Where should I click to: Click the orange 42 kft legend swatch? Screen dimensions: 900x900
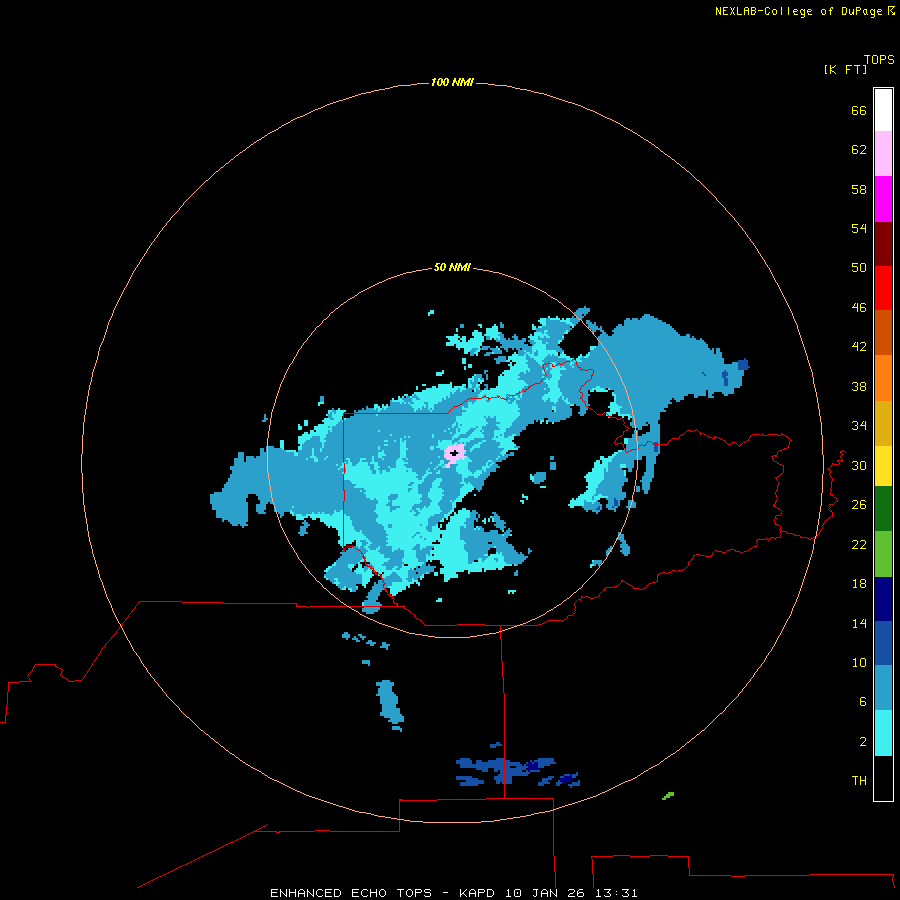[x=883, y=378]
